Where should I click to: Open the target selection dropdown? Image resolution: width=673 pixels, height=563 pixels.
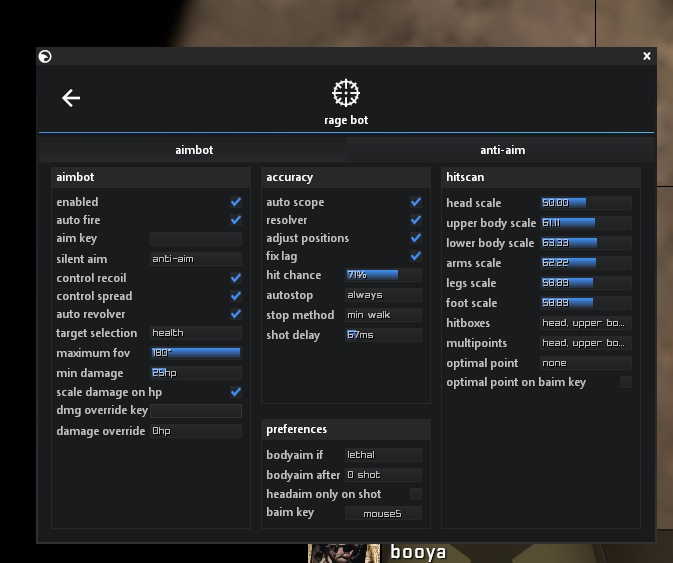[195, 333]
